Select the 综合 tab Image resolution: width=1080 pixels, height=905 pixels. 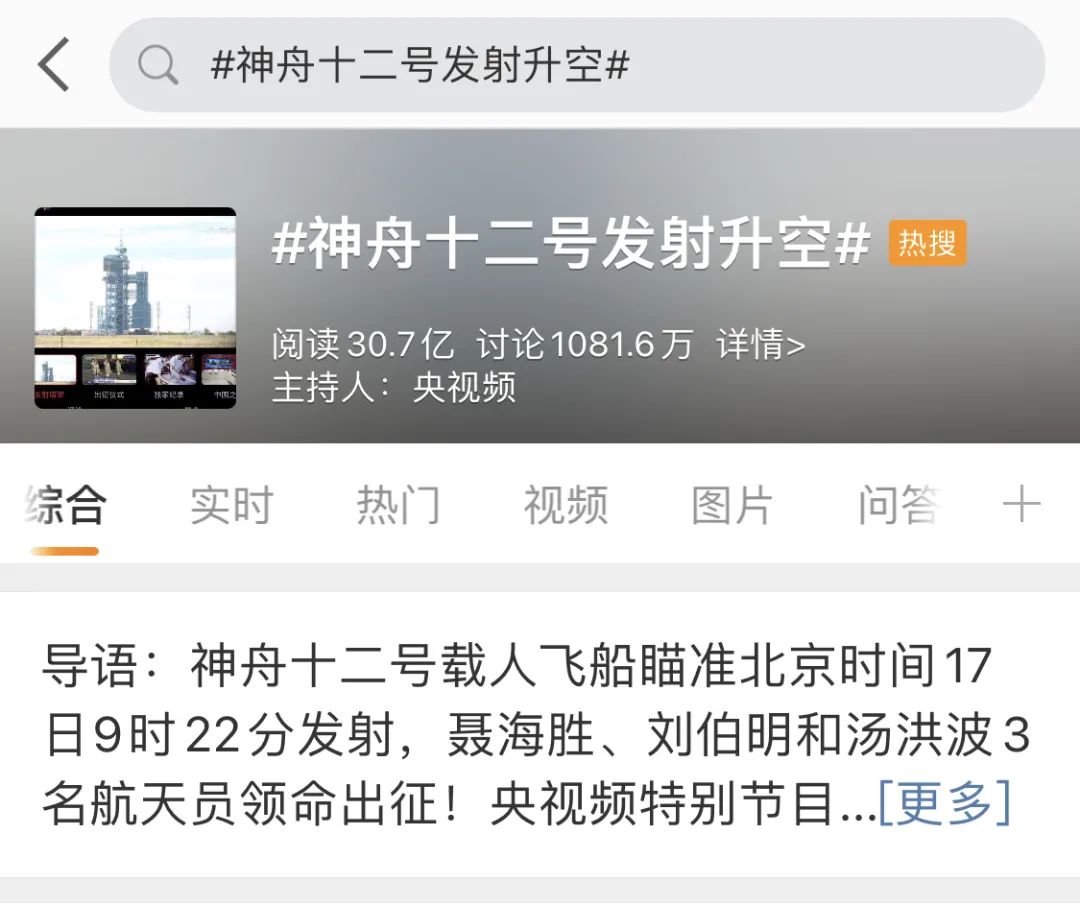[x=65, y=505]
